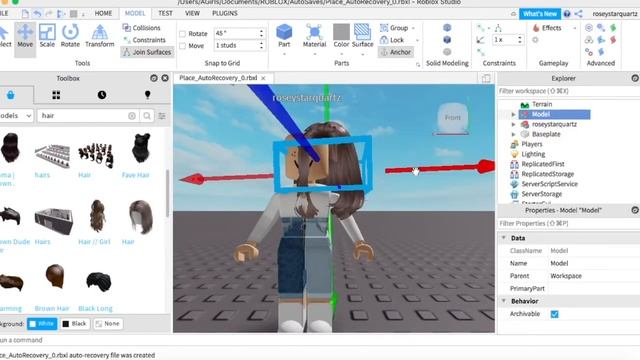Switch to the VIEW tab
Image resolution: width=640 pixels, height=360 pixels.
tap(192, 13)
